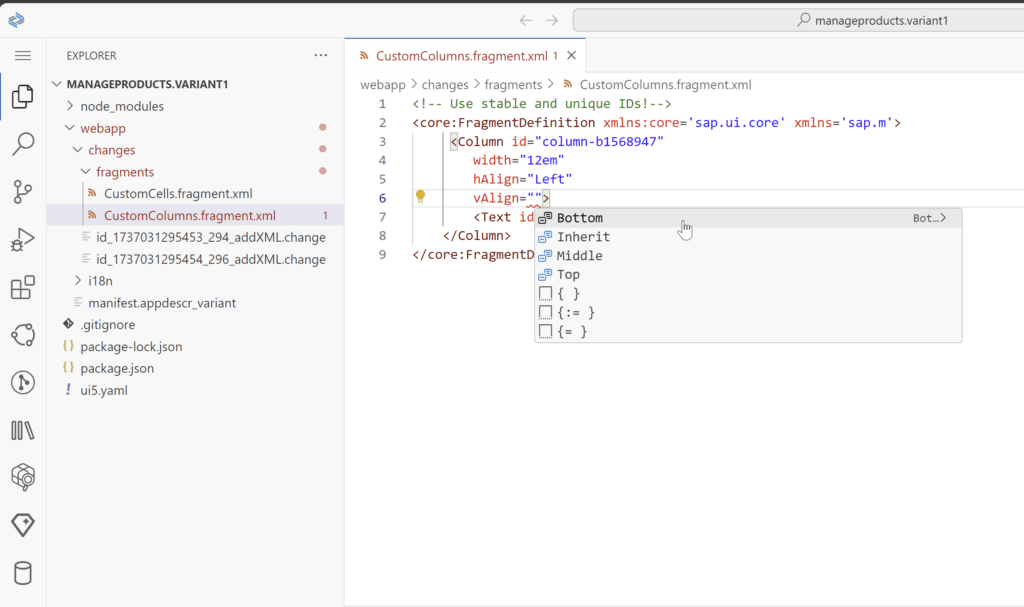Expand the i18n folder

[x=78, y=280]
